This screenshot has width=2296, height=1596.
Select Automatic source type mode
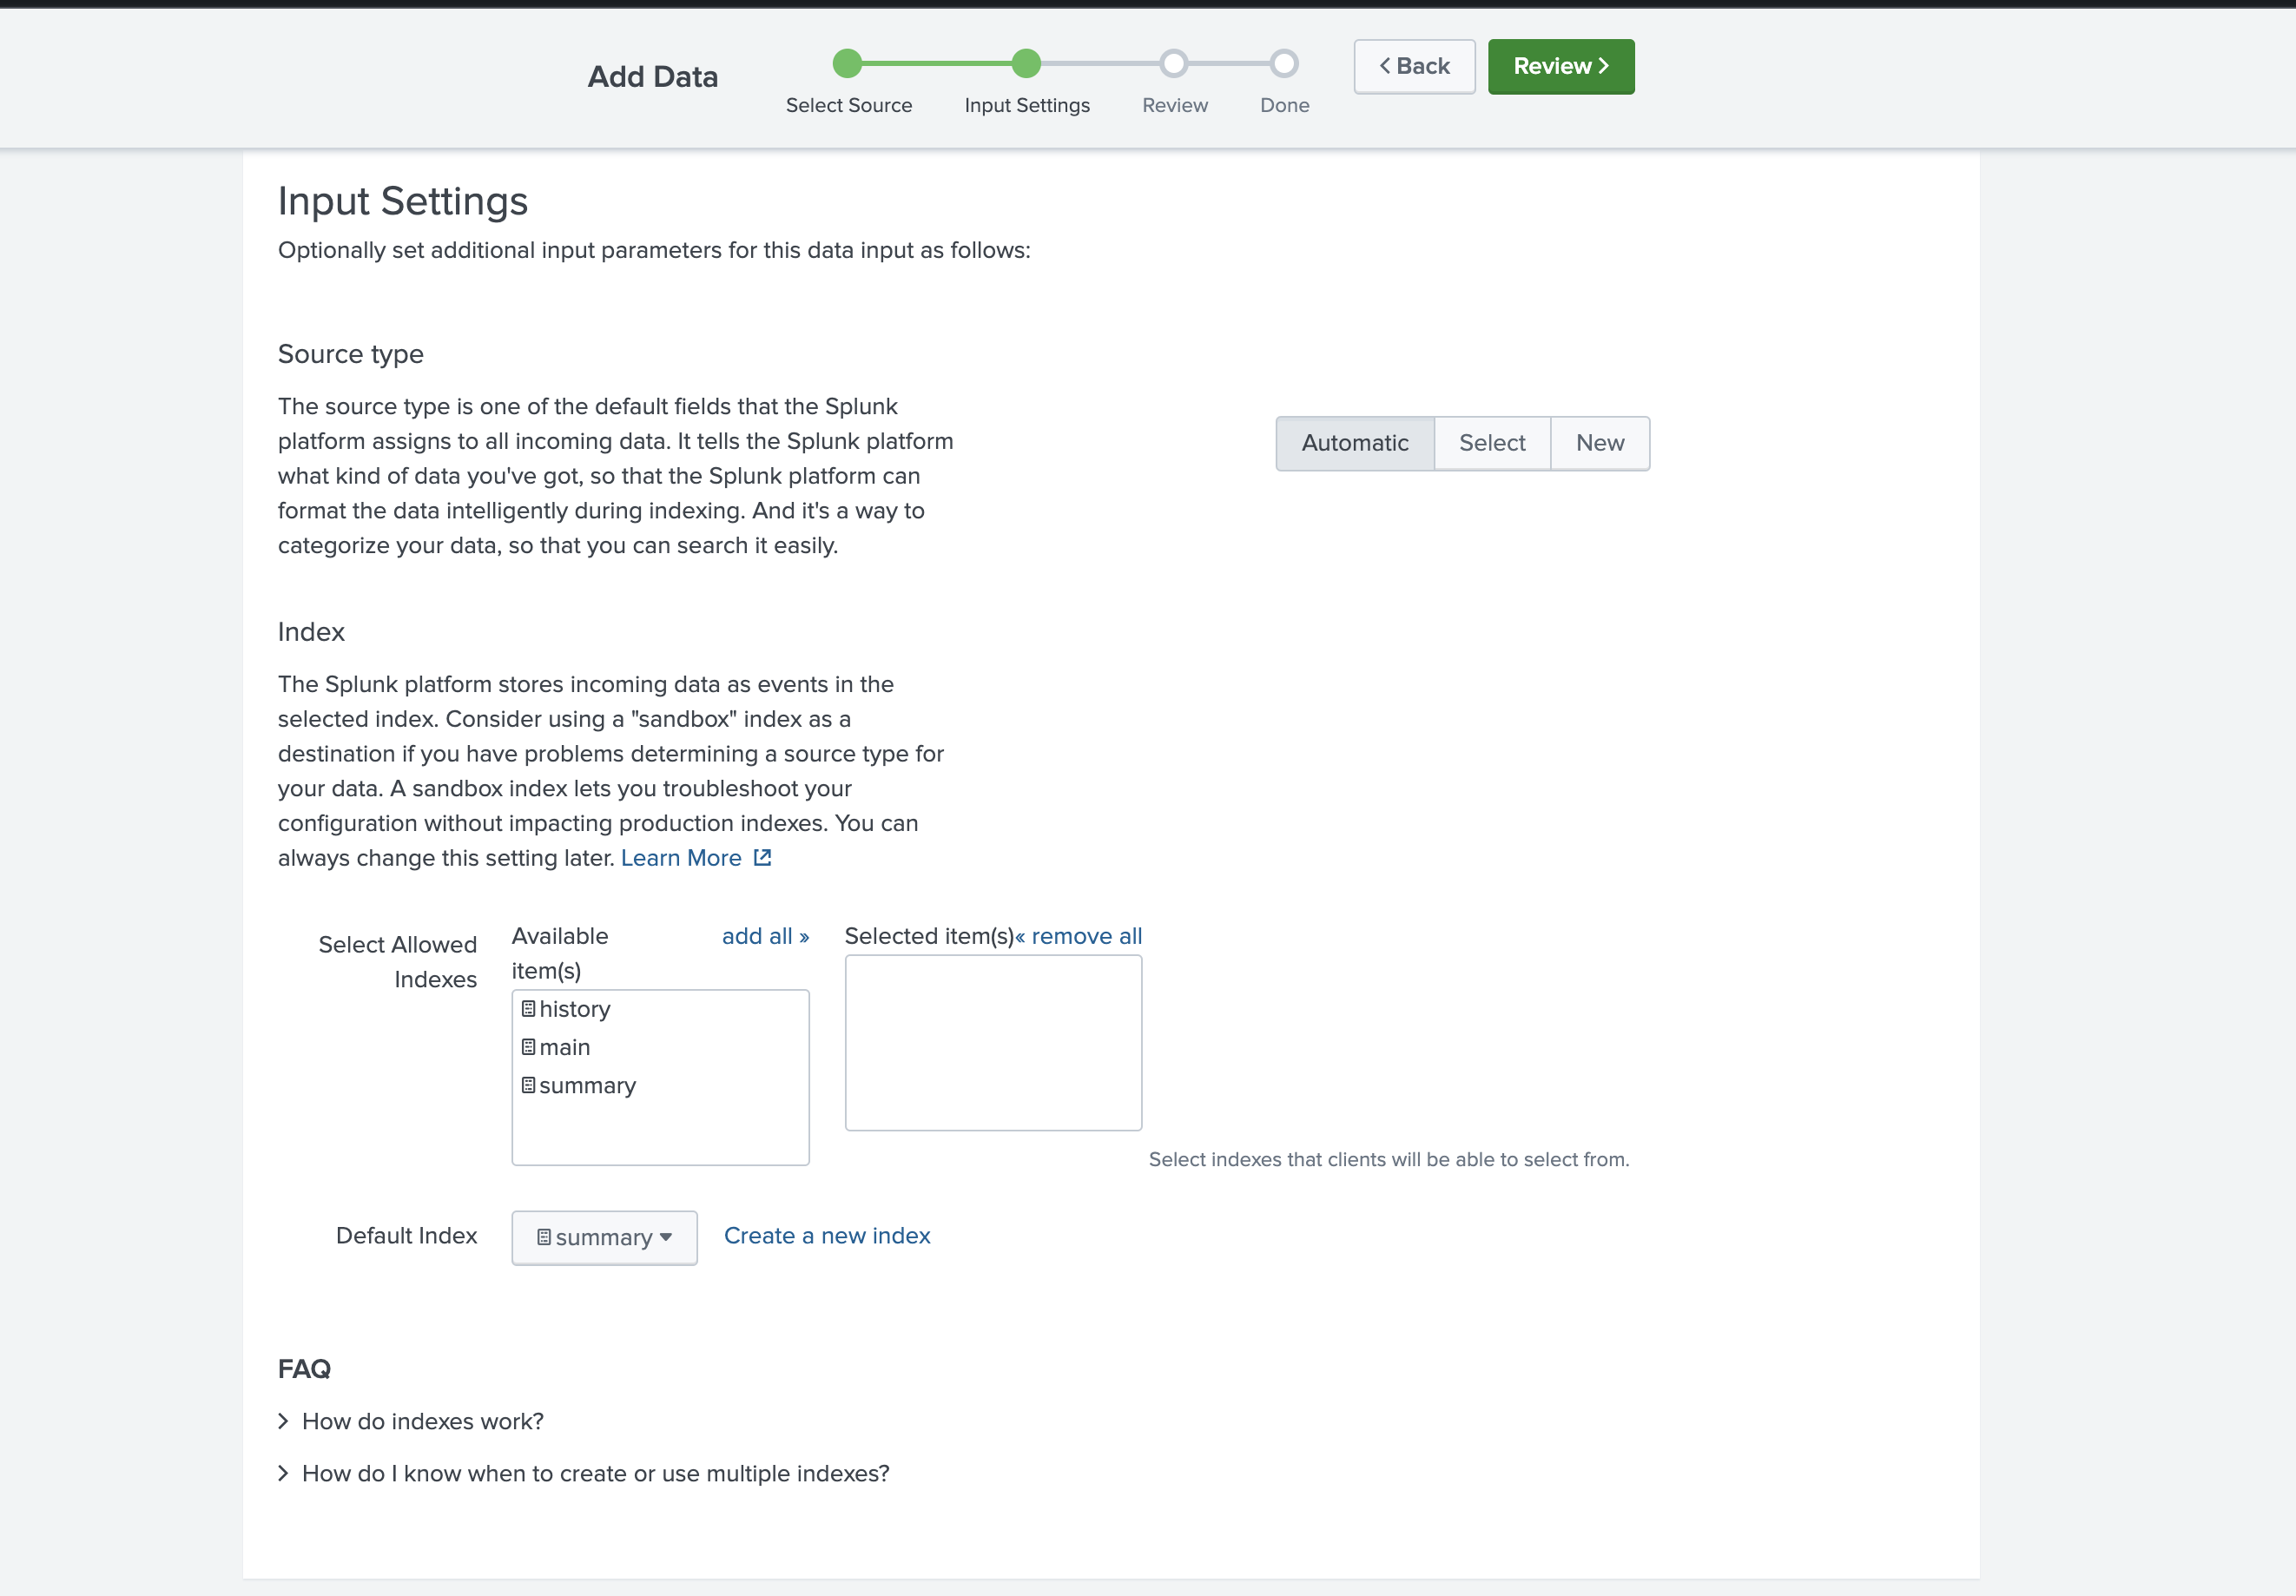point(1355,443)
